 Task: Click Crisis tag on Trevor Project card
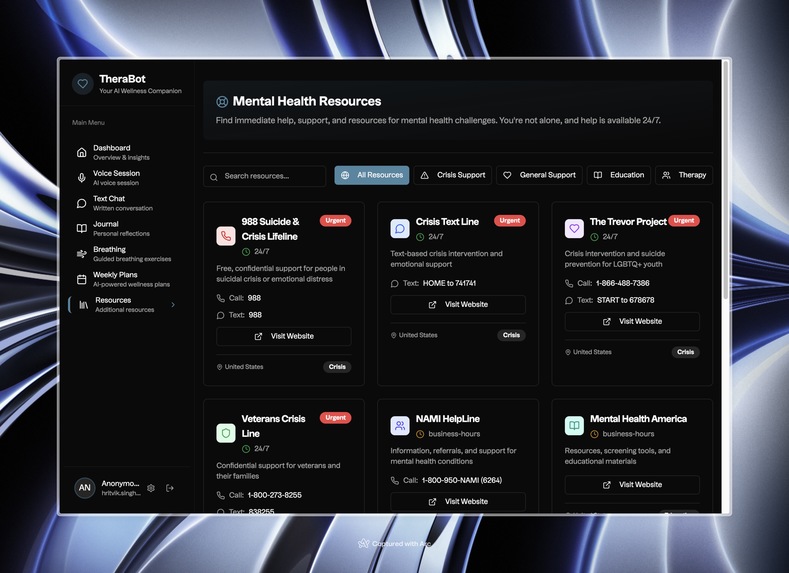pos(685,352)
